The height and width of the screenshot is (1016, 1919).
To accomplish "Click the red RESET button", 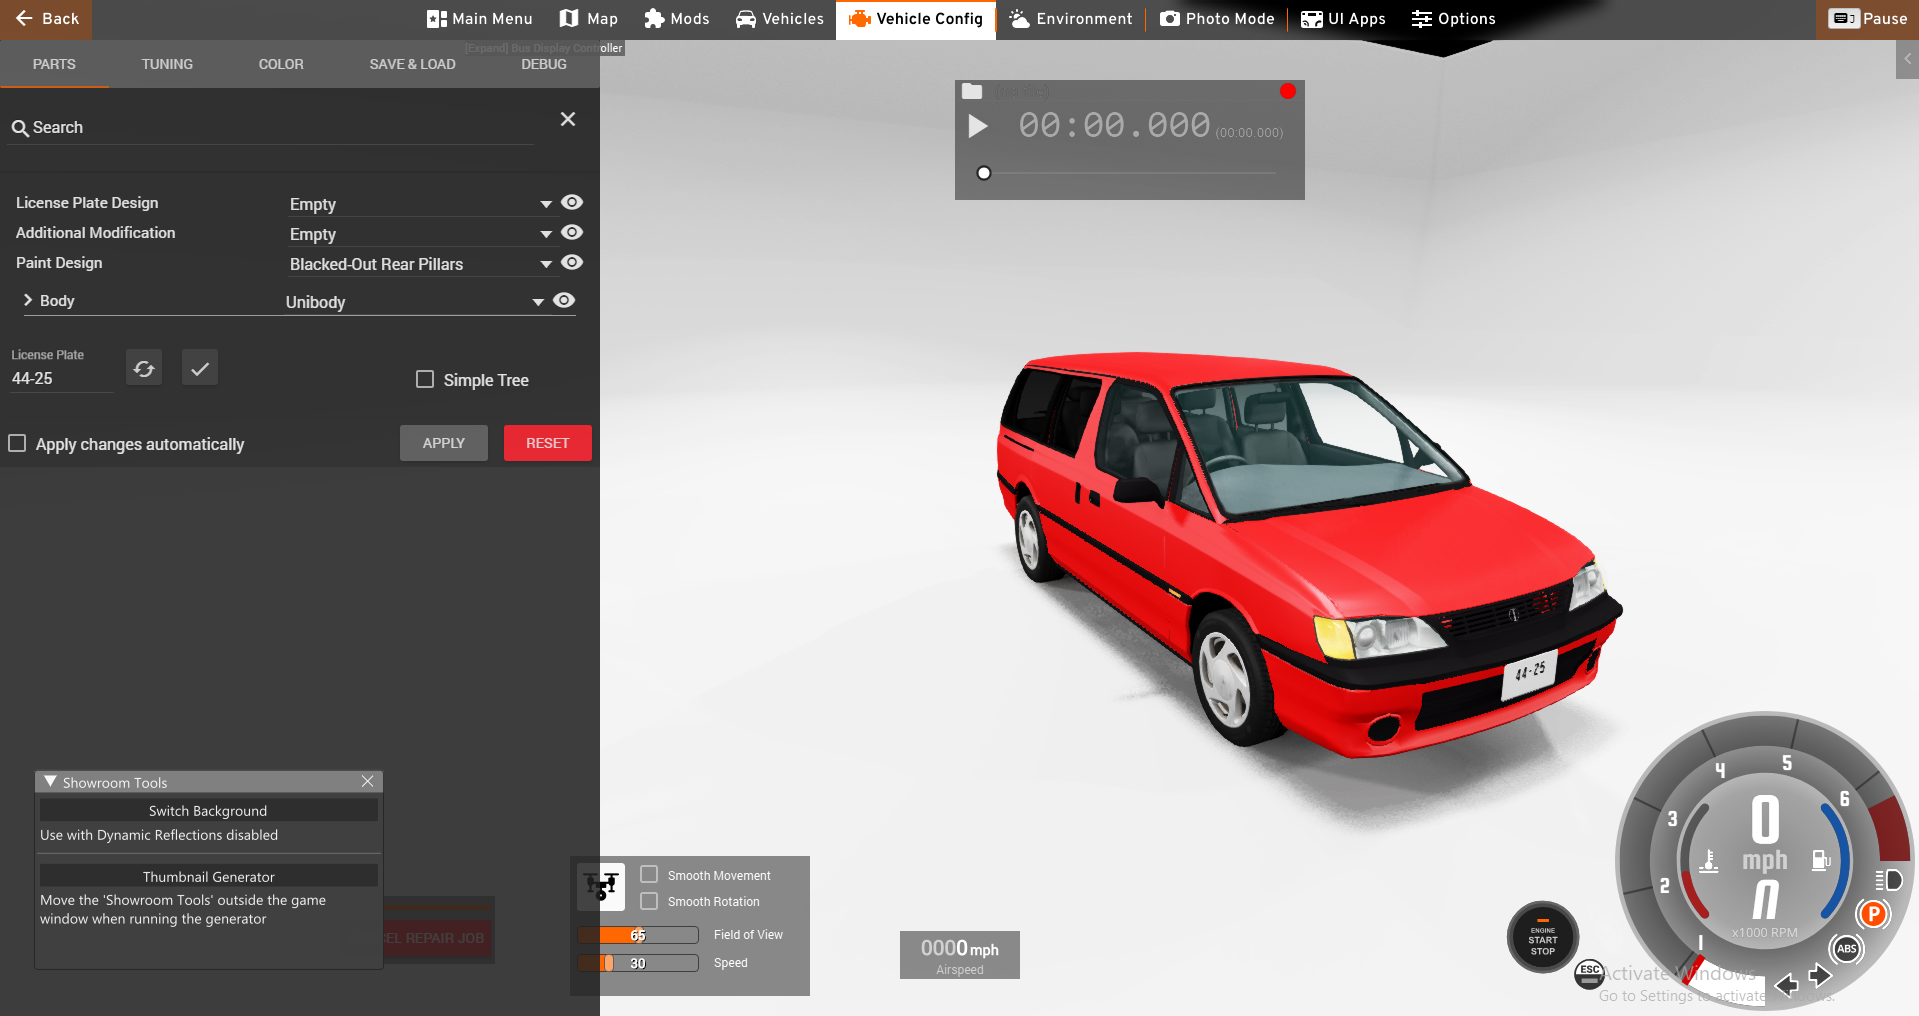I will [548, 443].
